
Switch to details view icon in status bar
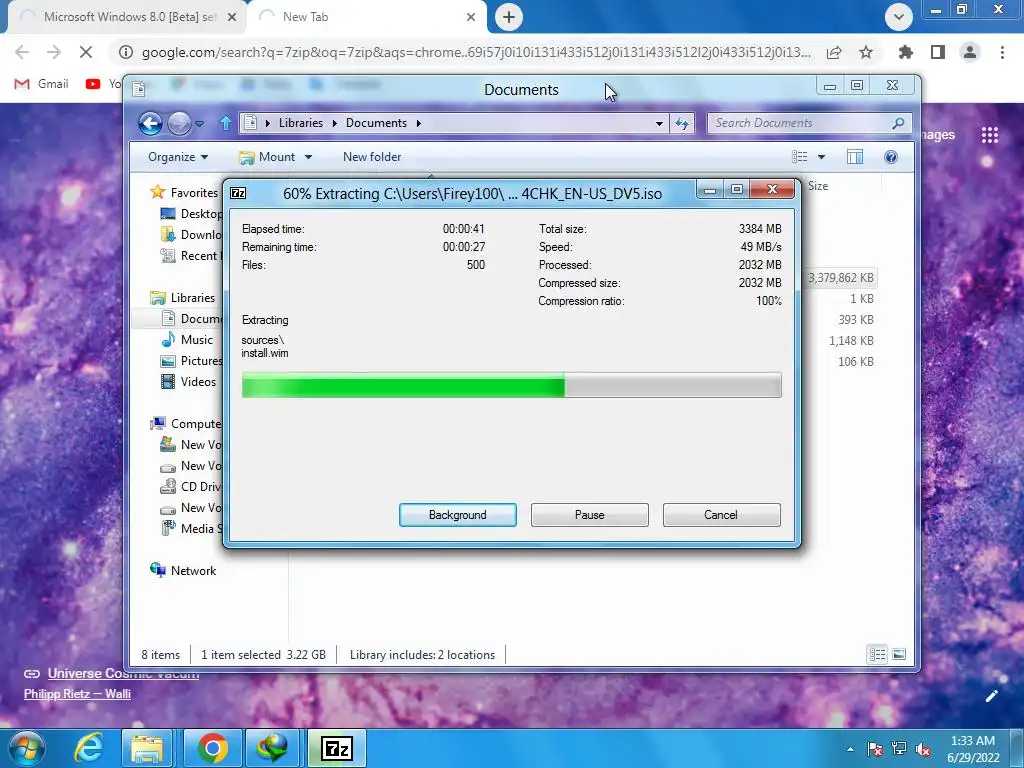tap(877, 654)
